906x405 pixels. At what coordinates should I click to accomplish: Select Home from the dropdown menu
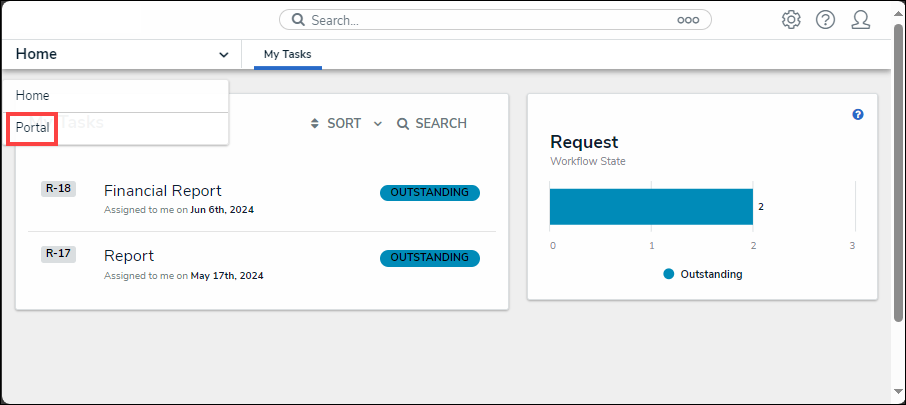[x=33, y=96]
